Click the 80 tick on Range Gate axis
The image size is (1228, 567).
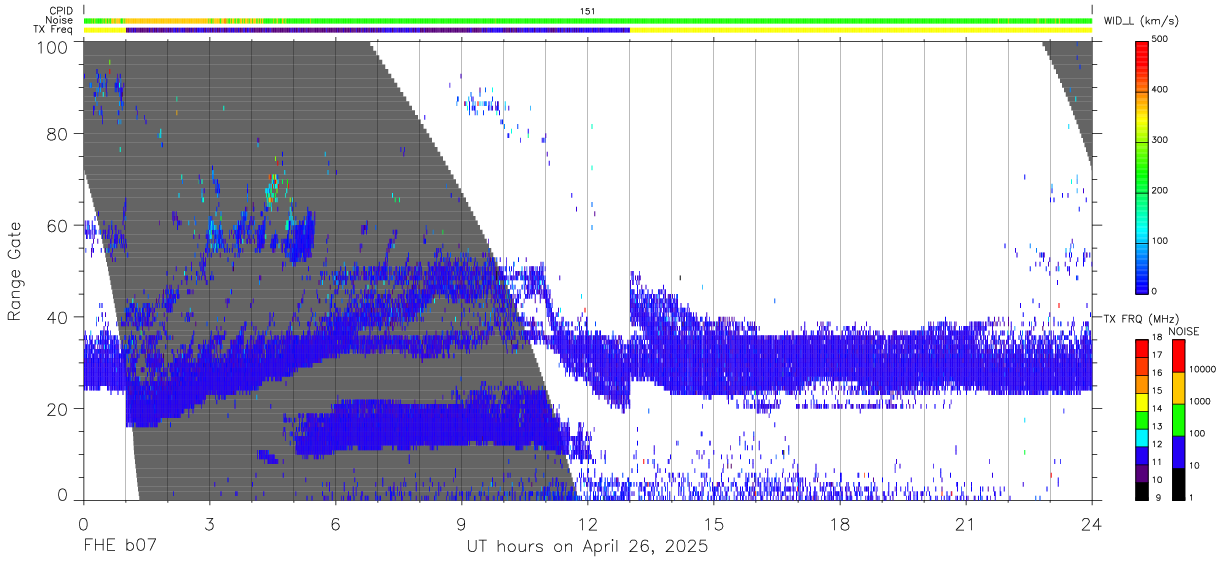point(57,134)
